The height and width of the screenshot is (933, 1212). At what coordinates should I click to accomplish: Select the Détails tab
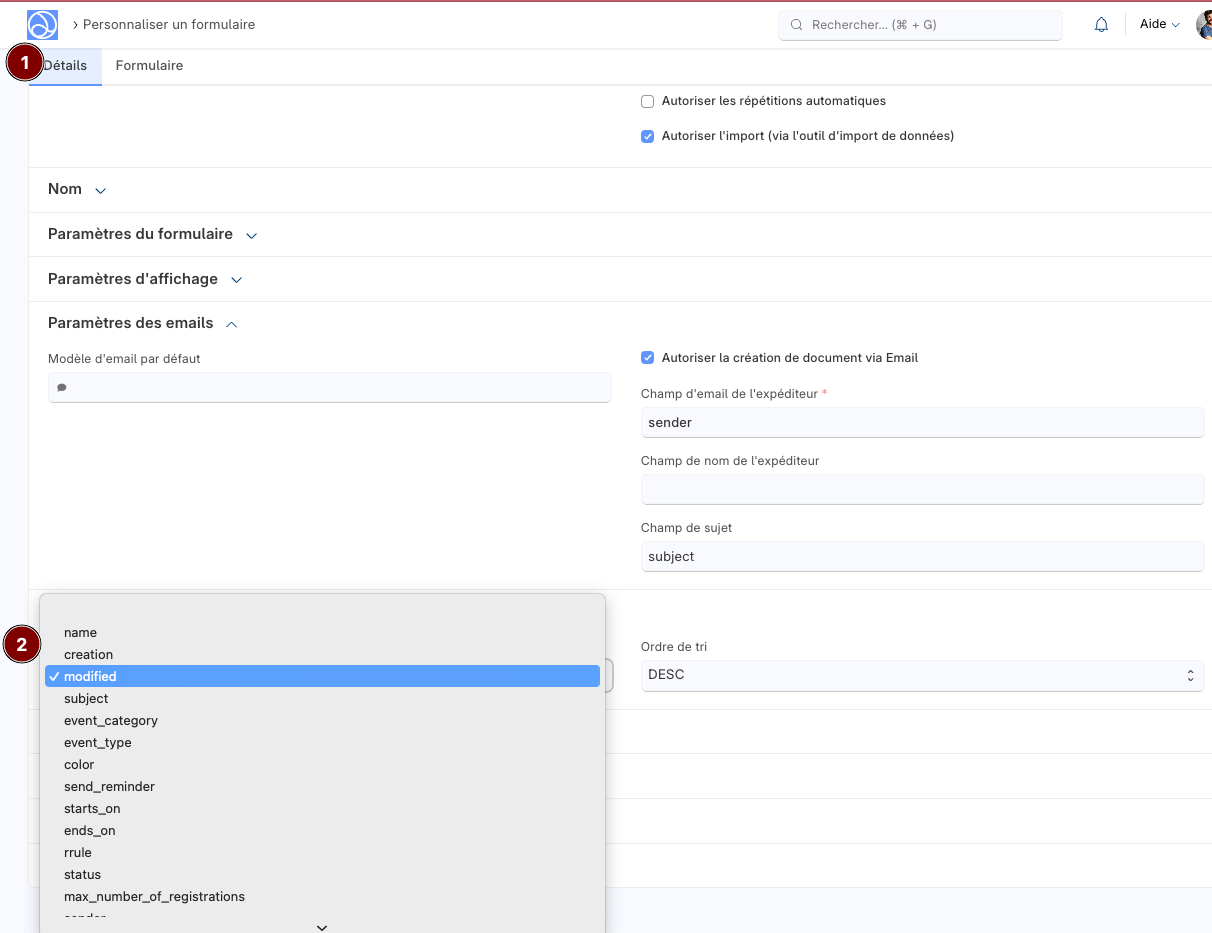[x=66, y=66]
